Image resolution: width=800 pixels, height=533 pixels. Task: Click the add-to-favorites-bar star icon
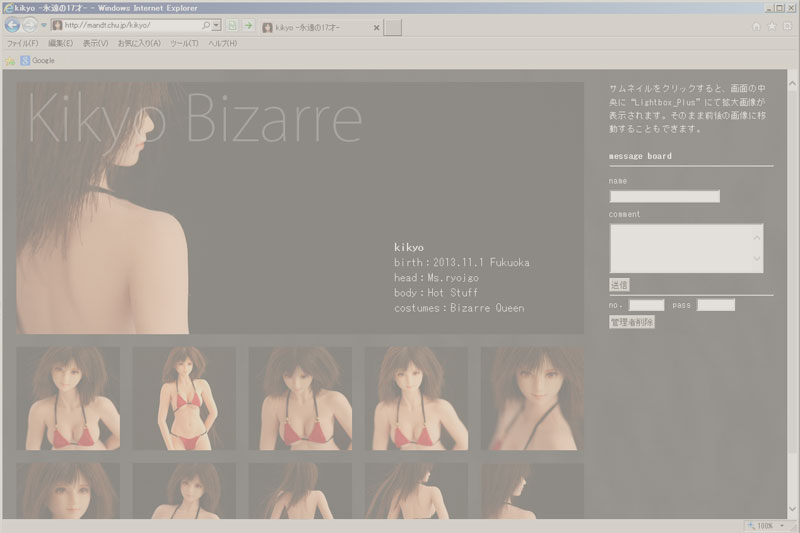[10, 61]
